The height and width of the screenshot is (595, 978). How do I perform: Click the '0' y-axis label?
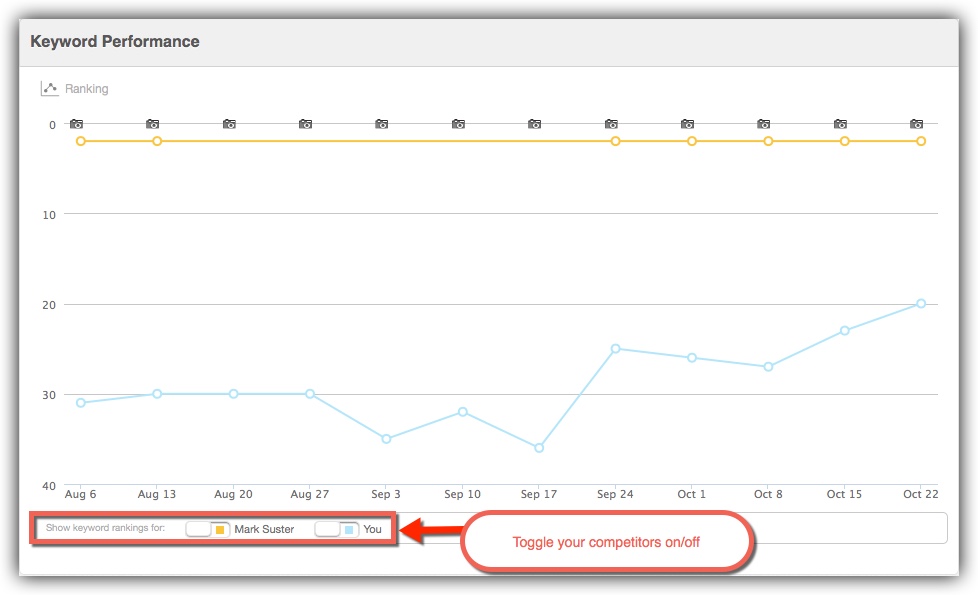(x=52, y=125)
